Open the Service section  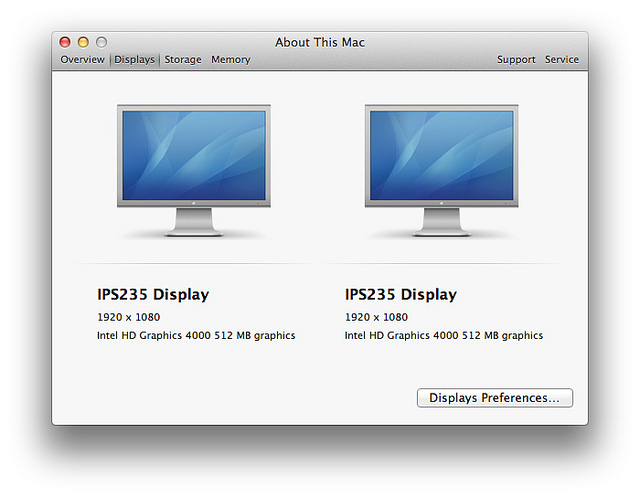[562, 60]
